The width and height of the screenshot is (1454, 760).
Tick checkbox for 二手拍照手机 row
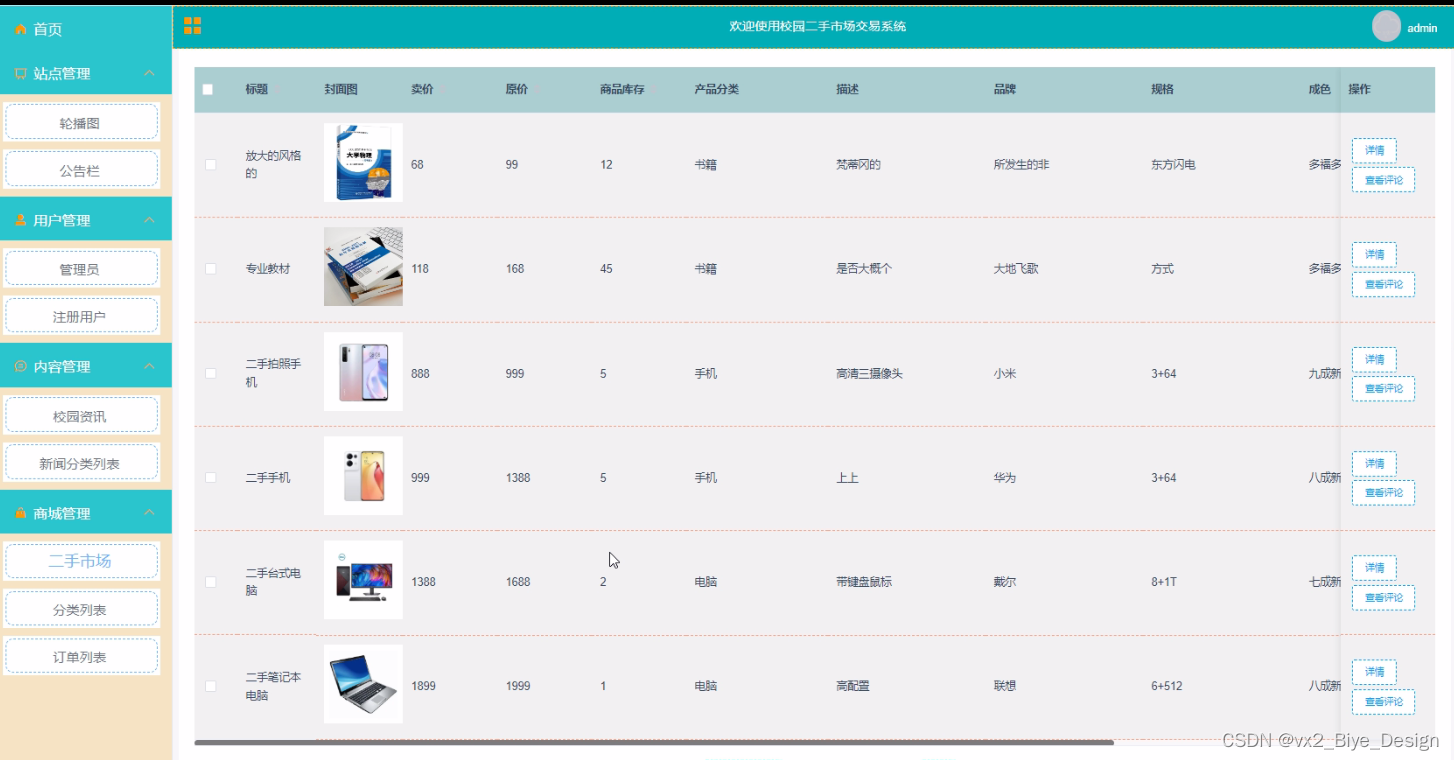[x=210, y=374]
